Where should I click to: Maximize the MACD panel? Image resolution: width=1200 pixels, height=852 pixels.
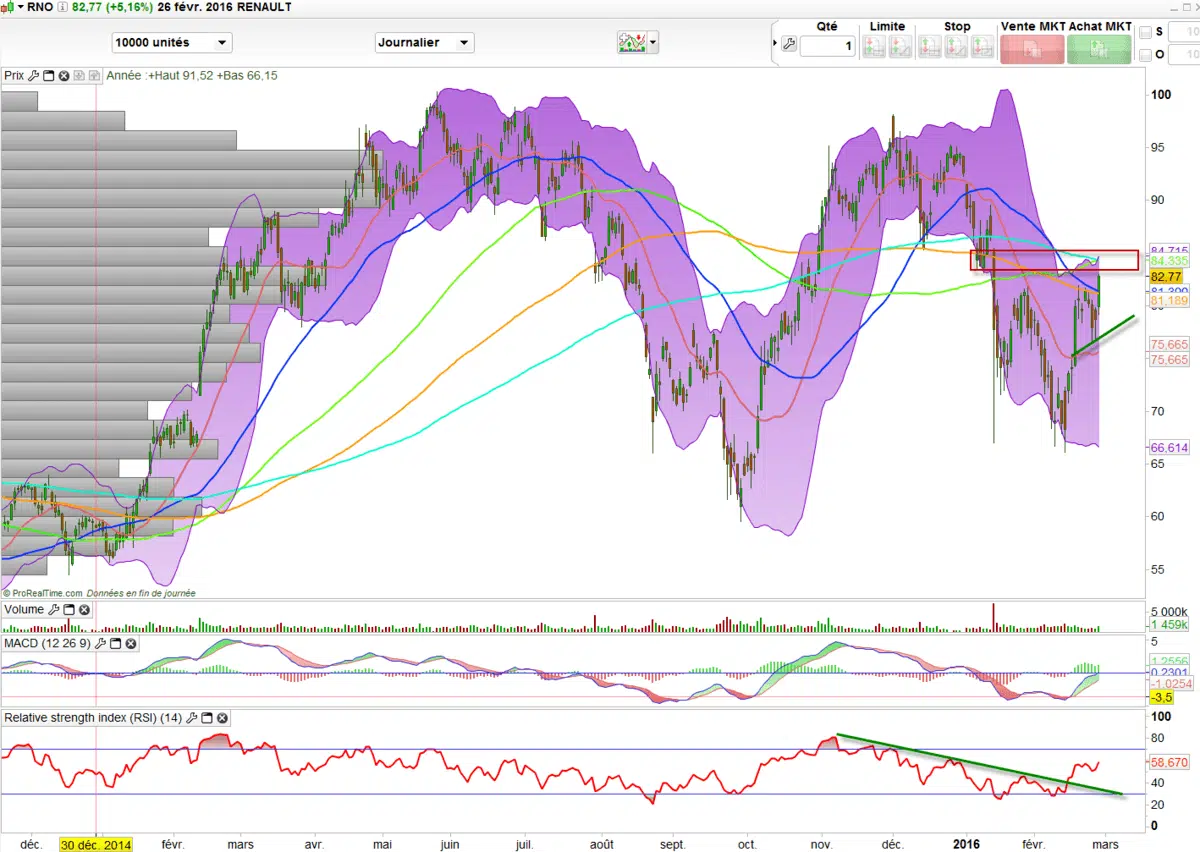click(114, 643)
